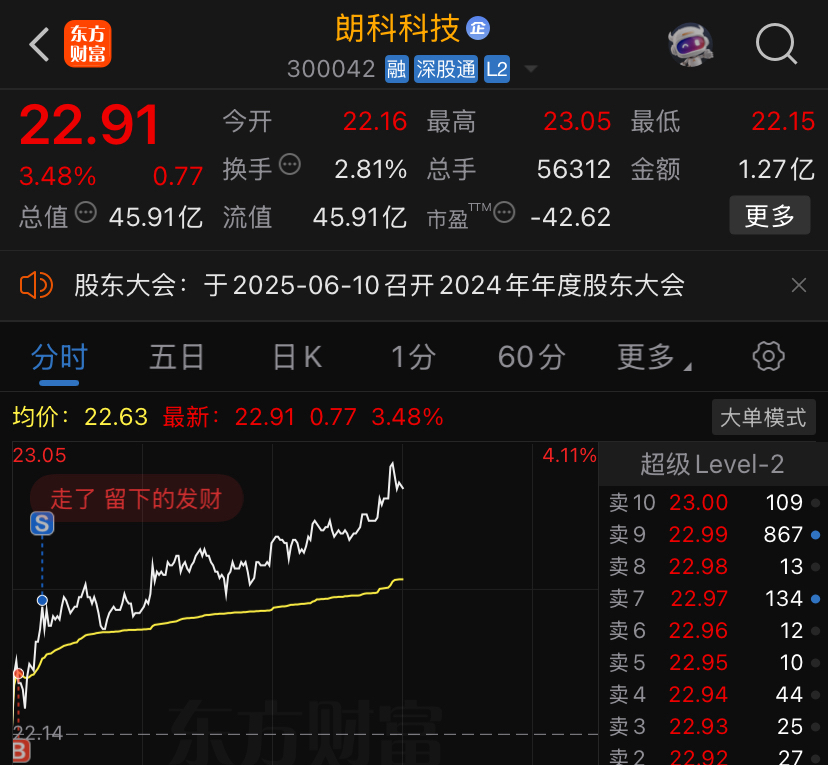Switch to the 60分 tab
The width and height of the screenshot is (828, 765).
pos(531,357)
